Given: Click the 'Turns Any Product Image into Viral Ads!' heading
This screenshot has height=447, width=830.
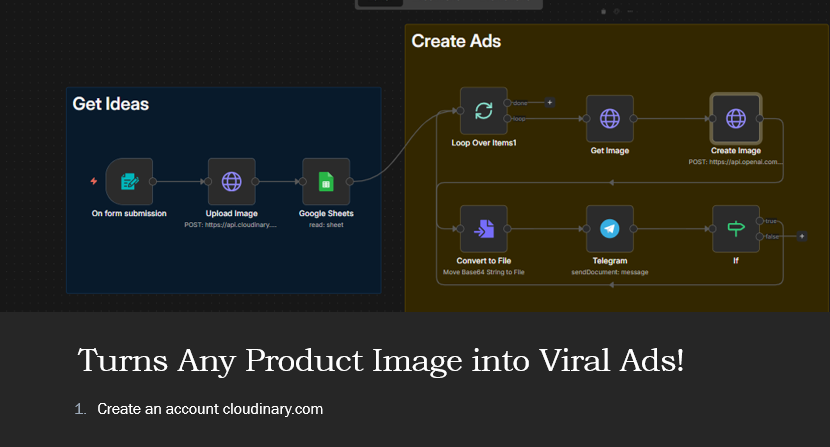Looking at the screenshot, I should 381,361.
